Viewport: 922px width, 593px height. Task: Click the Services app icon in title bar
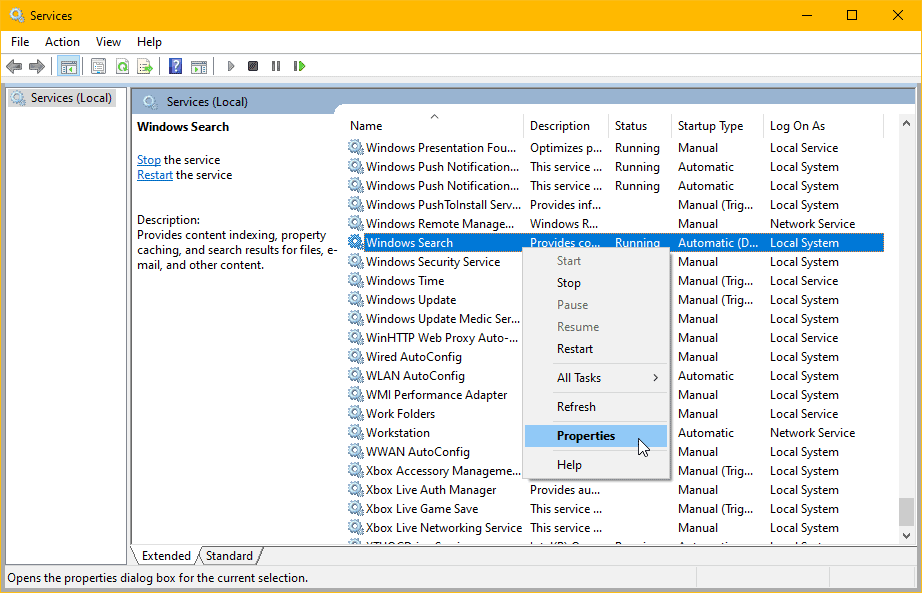(17, 15)
